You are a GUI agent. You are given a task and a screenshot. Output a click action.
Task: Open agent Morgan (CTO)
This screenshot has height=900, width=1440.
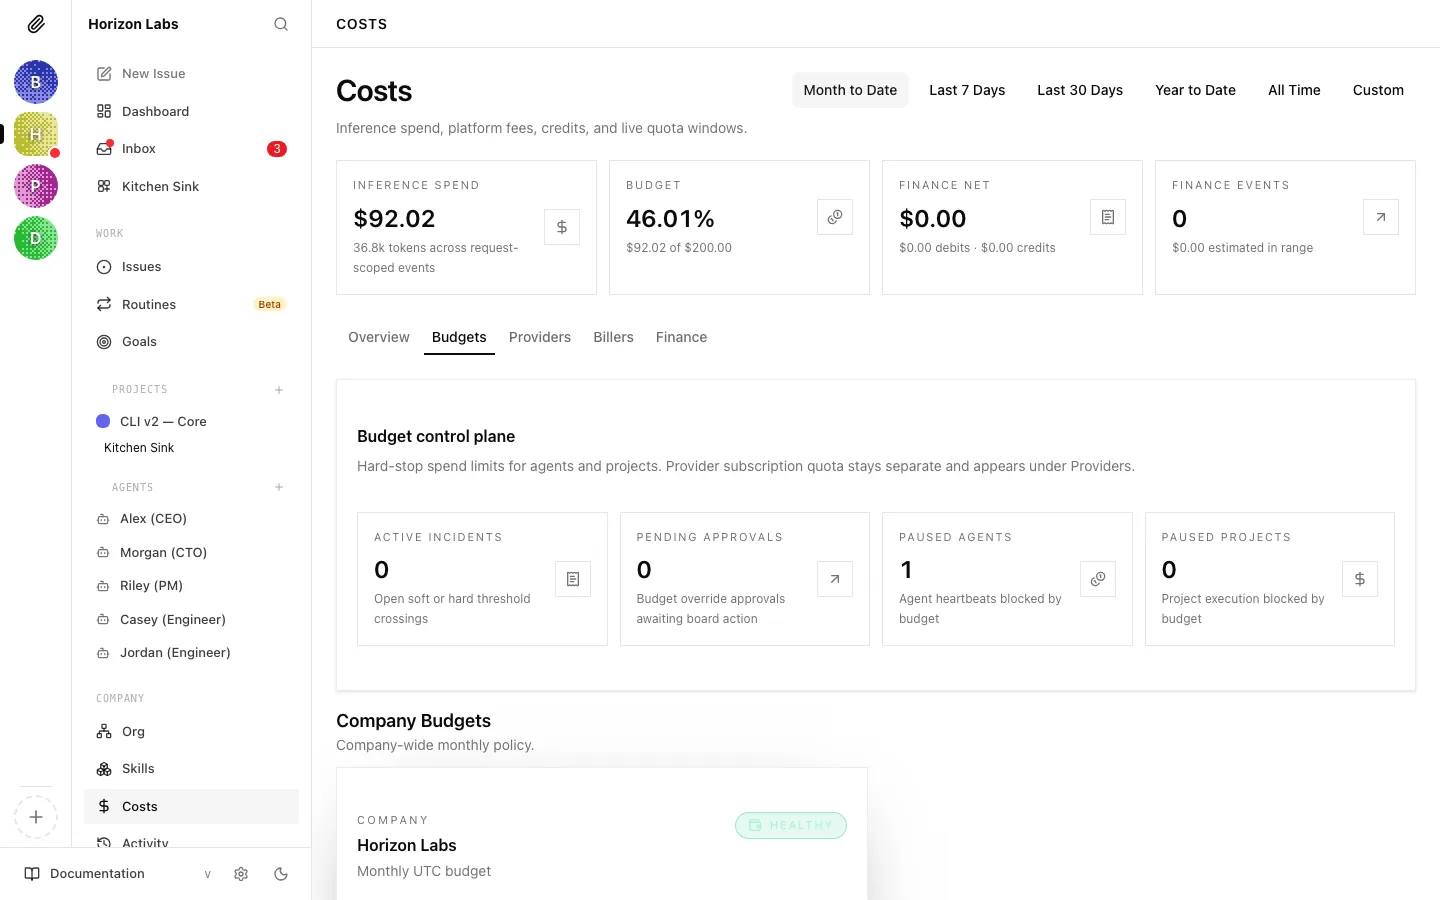coord(191,553)
